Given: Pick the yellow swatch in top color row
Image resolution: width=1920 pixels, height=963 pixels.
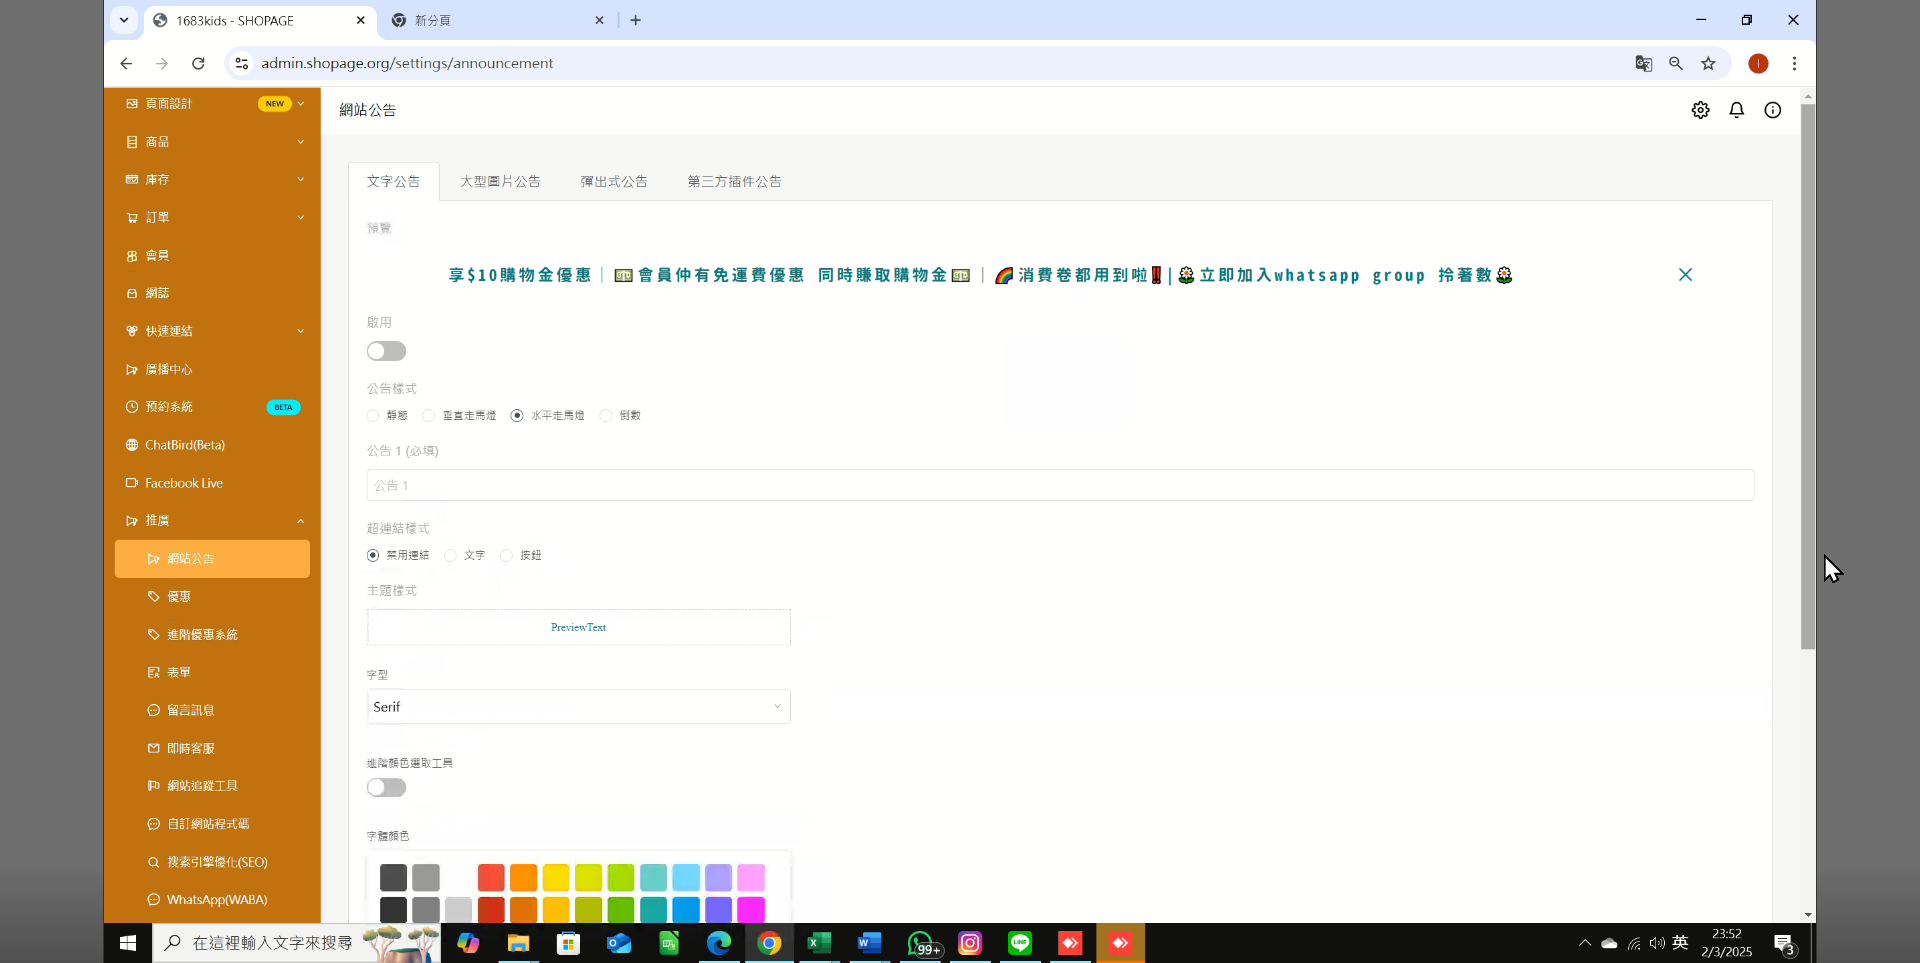Looking at the screenshot, I should click(x=556, y=878).
